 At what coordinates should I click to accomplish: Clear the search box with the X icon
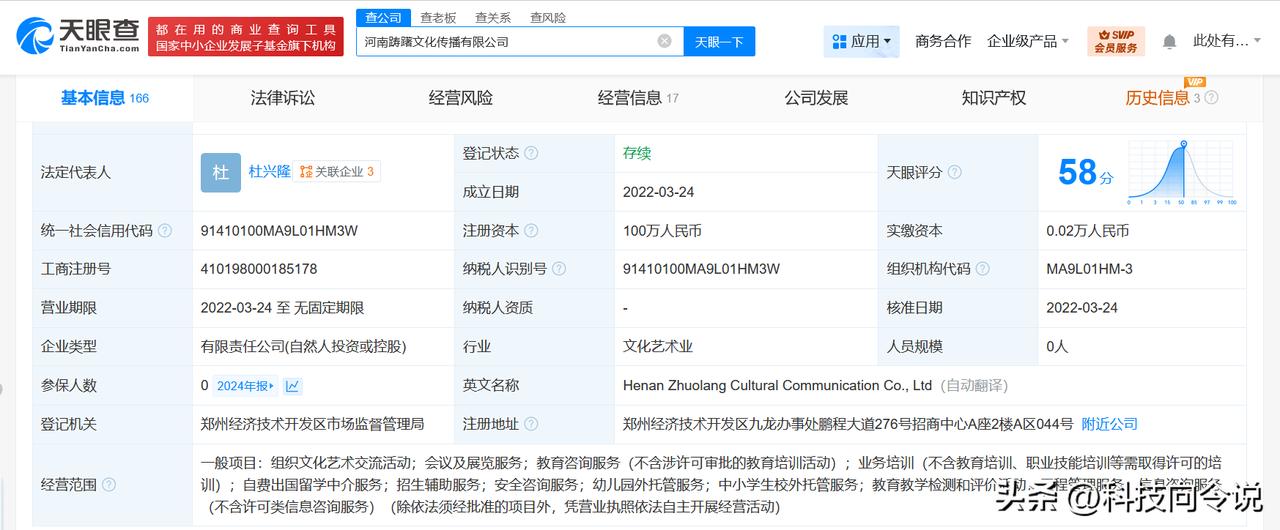pos(664,41)
